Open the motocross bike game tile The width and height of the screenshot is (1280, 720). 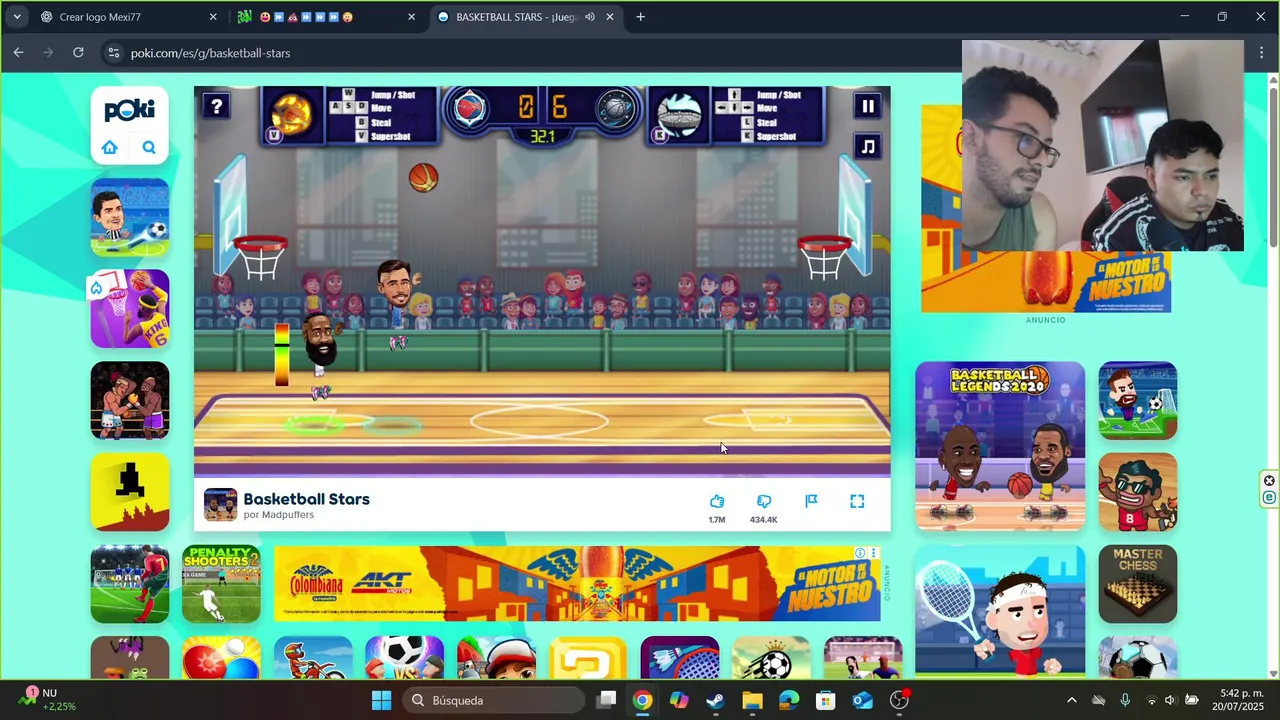point(313,658)
